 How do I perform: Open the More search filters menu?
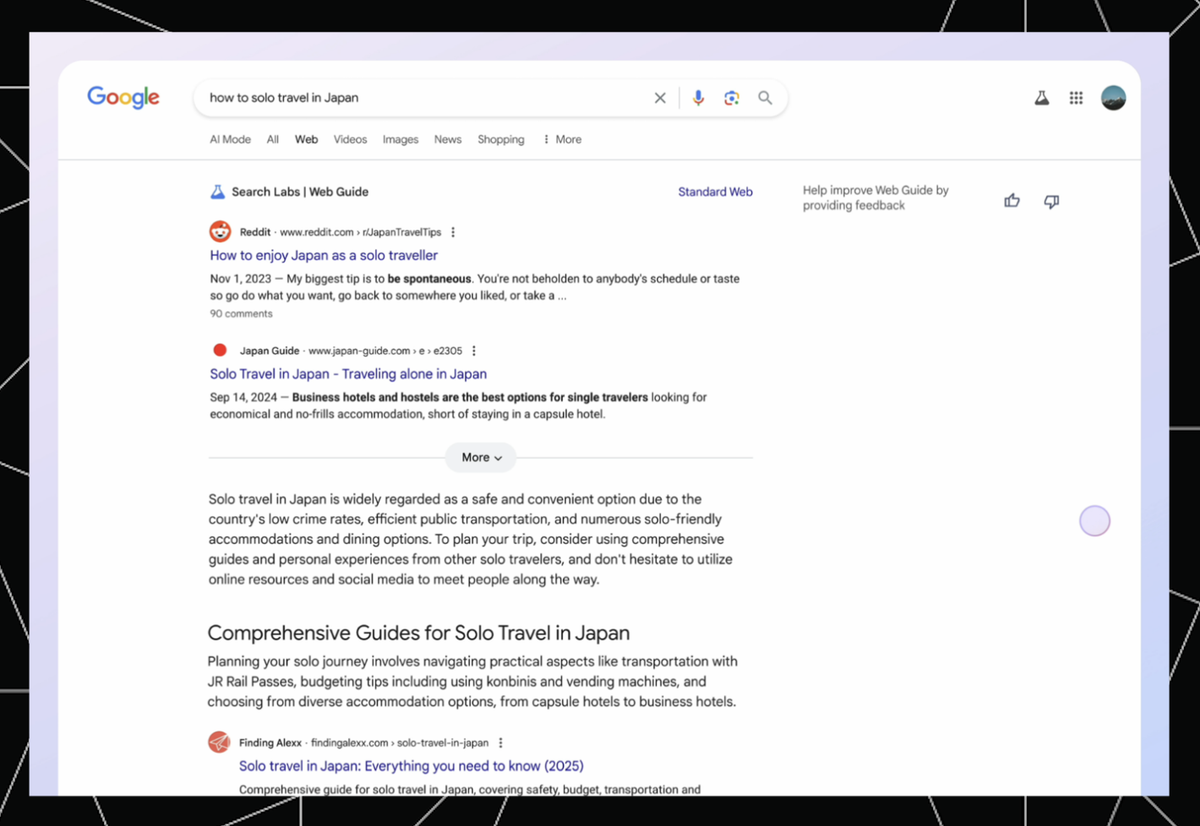pyautogui.click(x=562, y=140)
